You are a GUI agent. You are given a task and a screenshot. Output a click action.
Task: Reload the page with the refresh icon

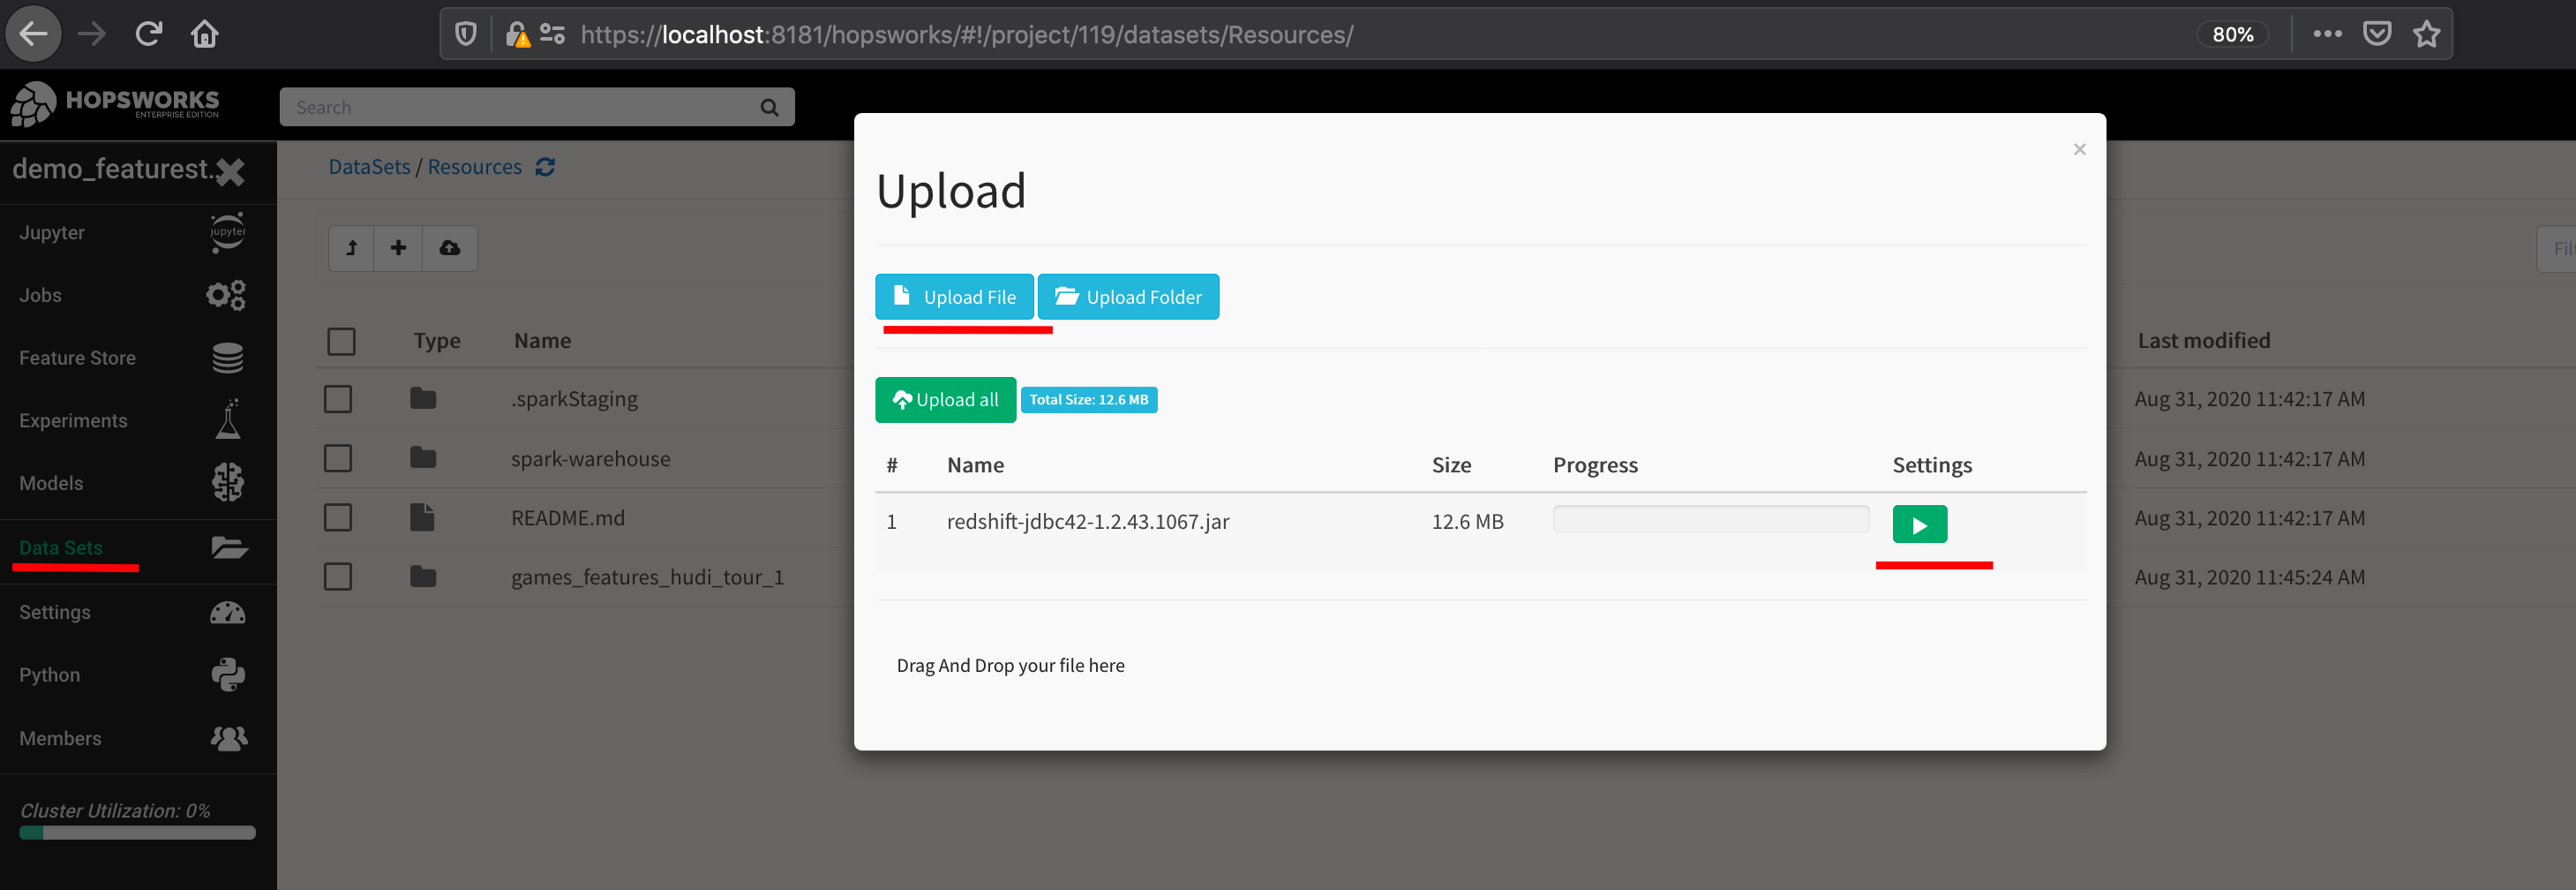(149, 34)
